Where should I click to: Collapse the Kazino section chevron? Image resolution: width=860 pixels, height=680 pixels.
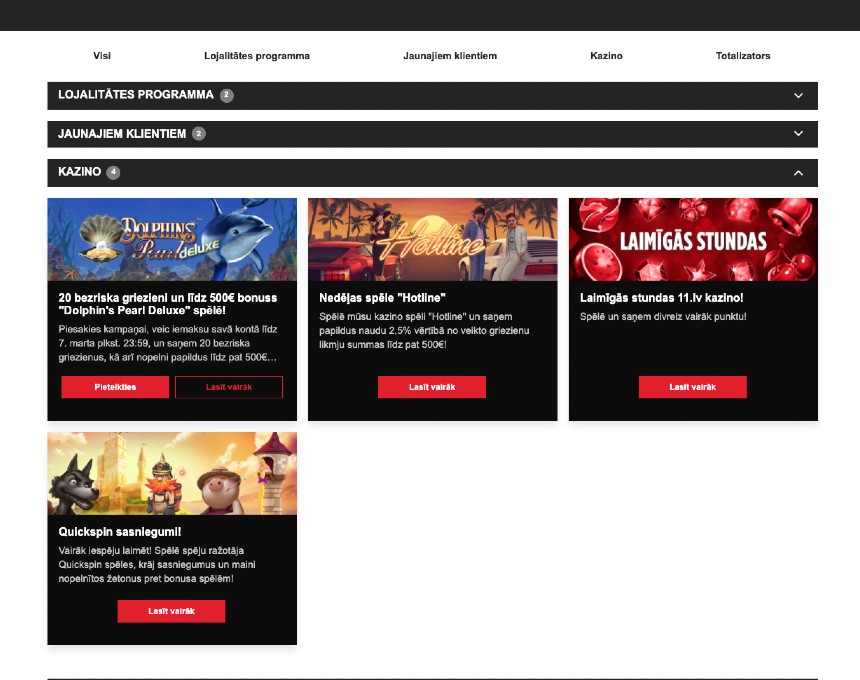(x=798, y=173)
